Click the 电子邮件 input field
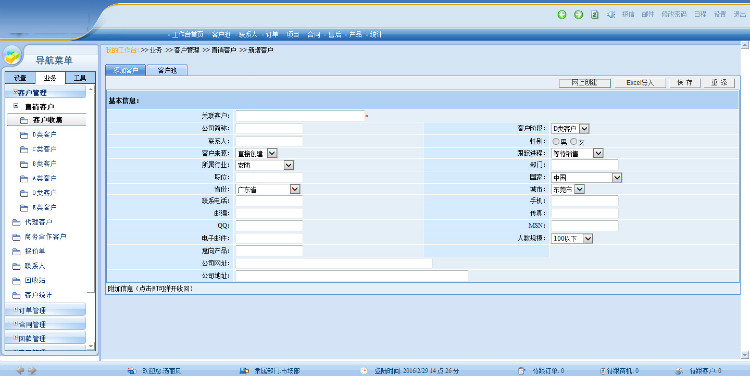Screen dimensions: 750x376 [269, 238]
